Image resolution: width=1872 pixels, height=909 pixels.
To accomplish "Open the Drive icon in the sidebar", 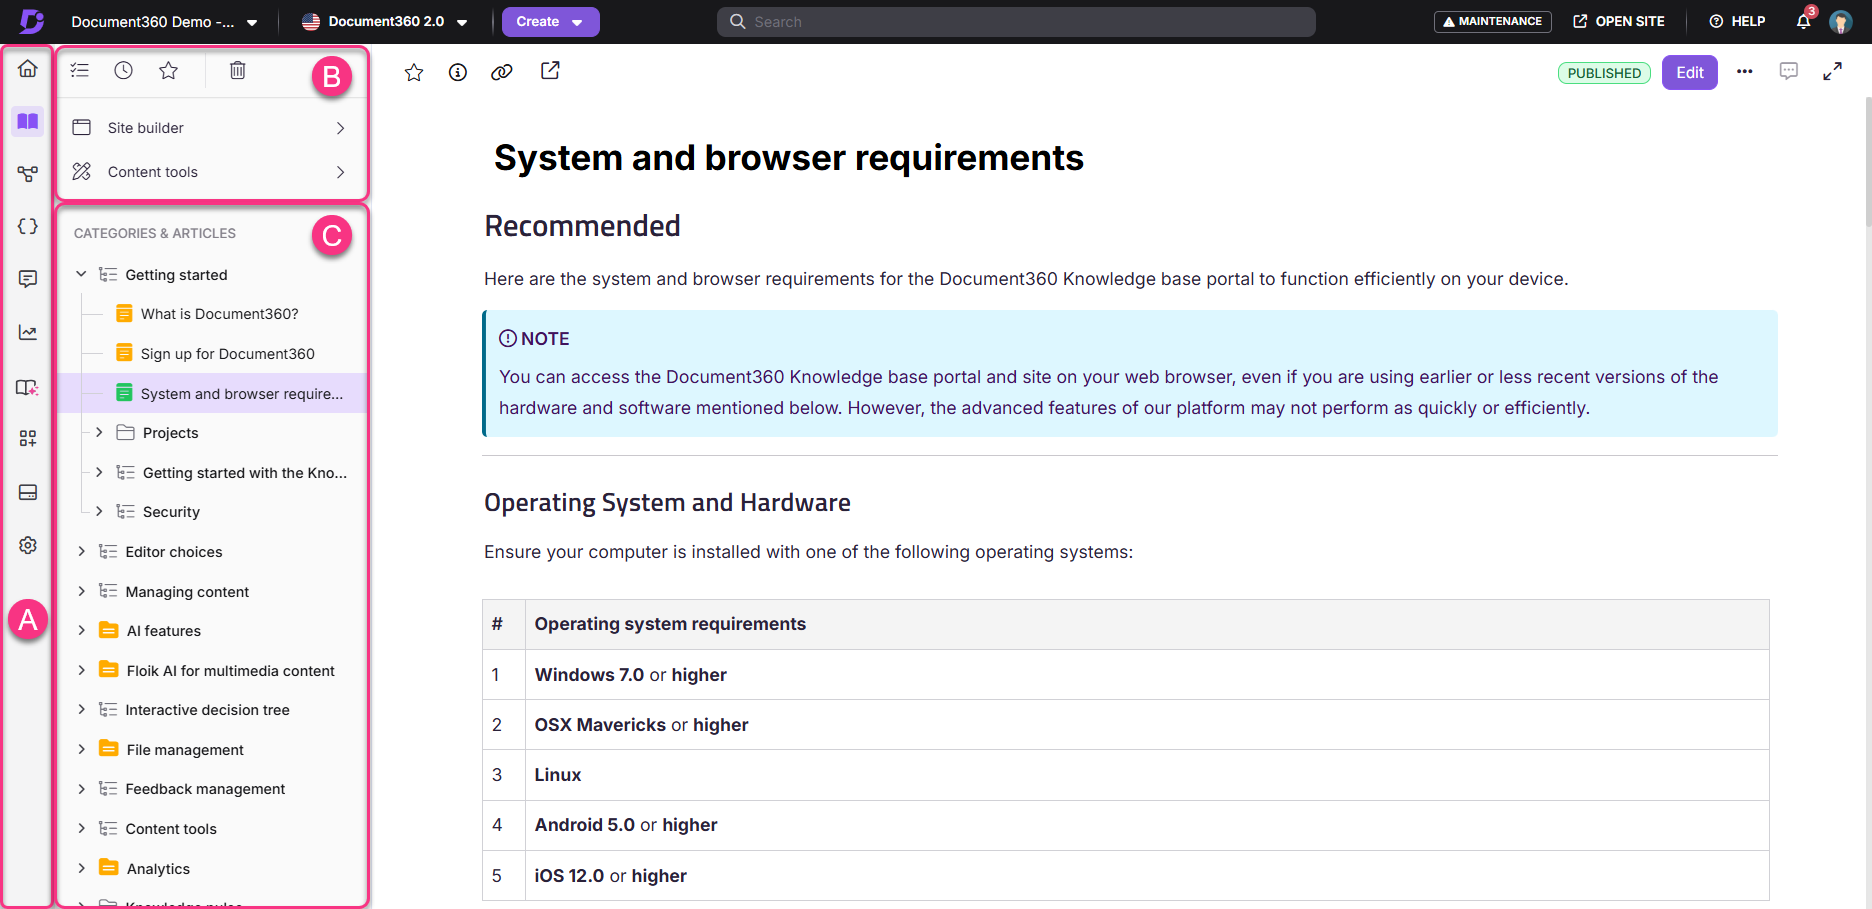I will 27,492.
